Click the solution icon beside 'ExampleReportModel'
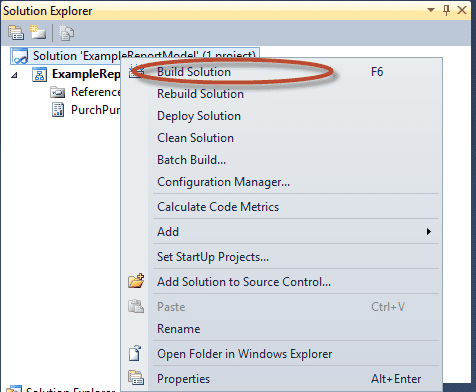476x392 pixels. tap(20, 56)
